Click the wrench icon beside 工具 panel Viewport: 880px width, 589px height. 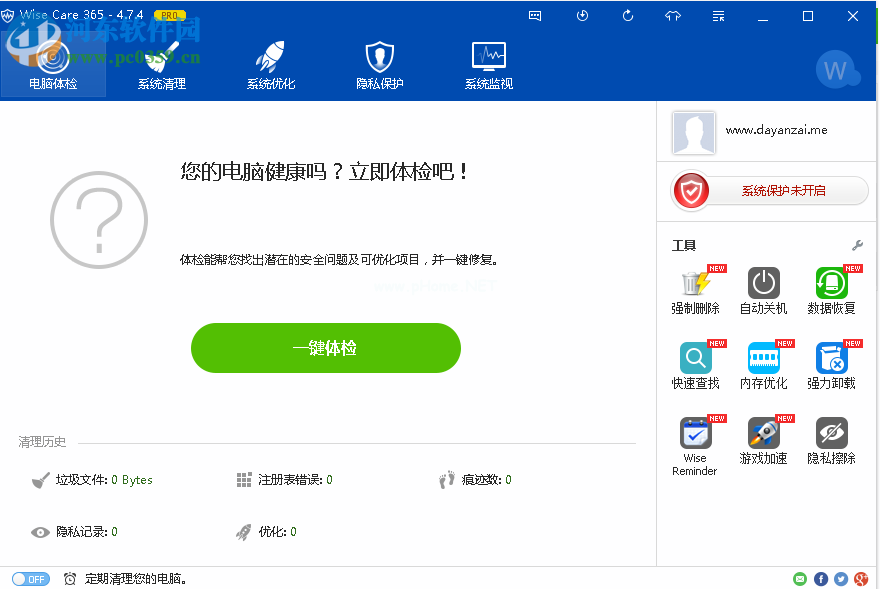857,244
